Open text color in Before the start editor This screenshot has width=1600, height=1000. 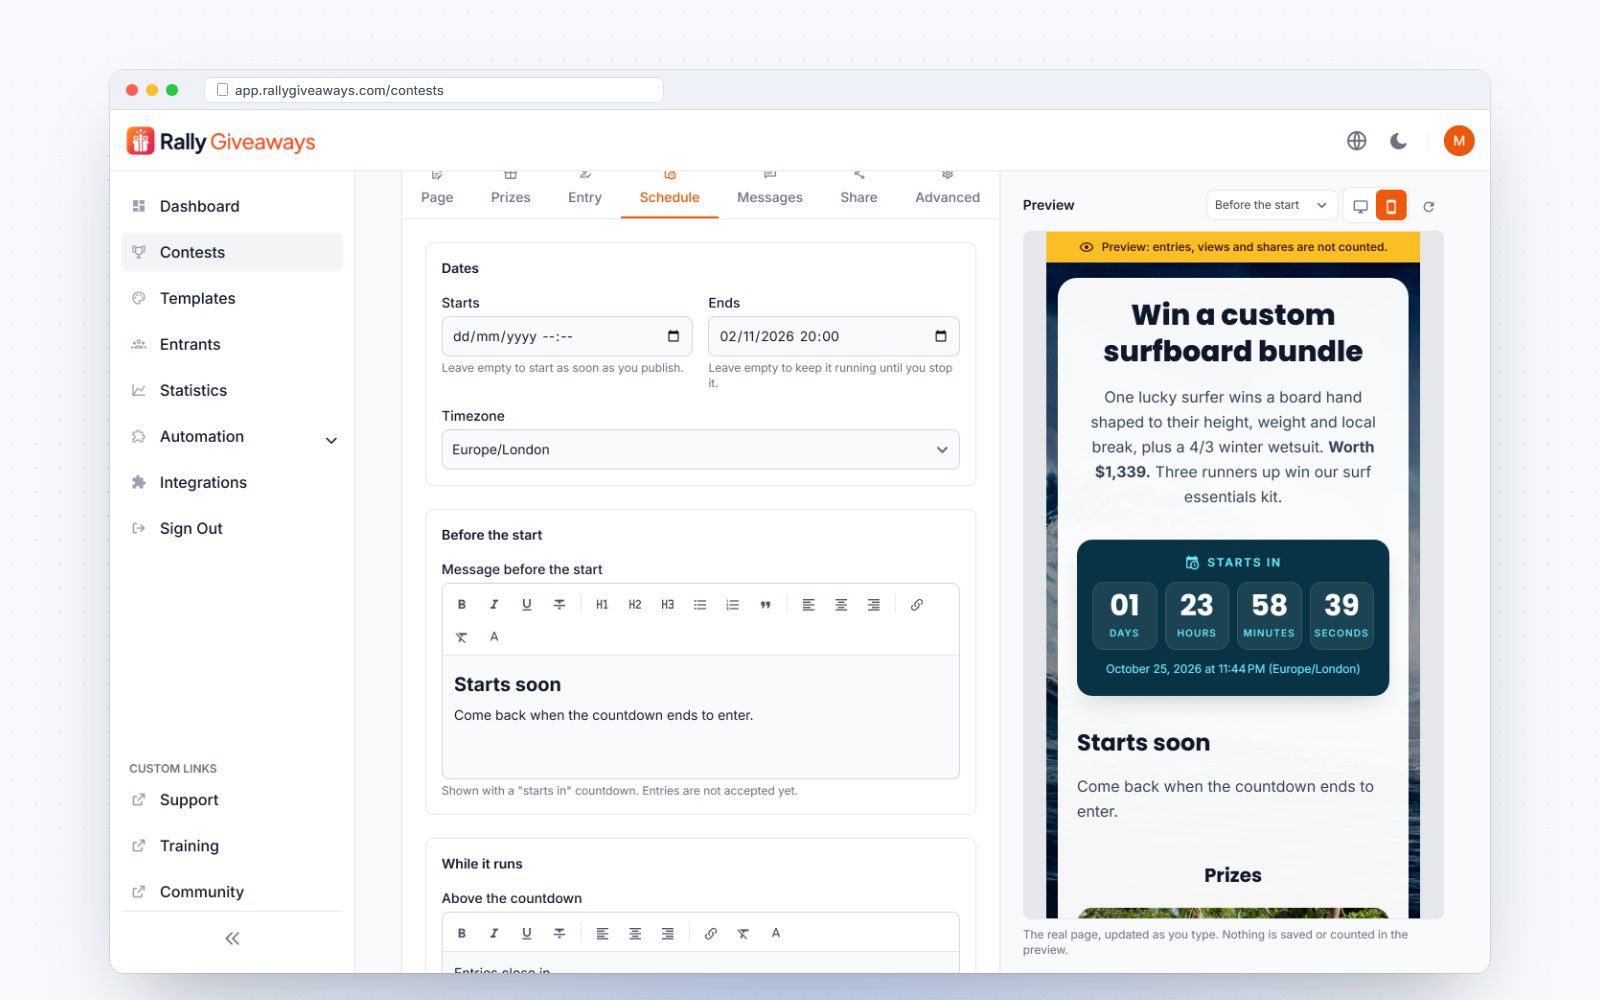coord(494,637)
